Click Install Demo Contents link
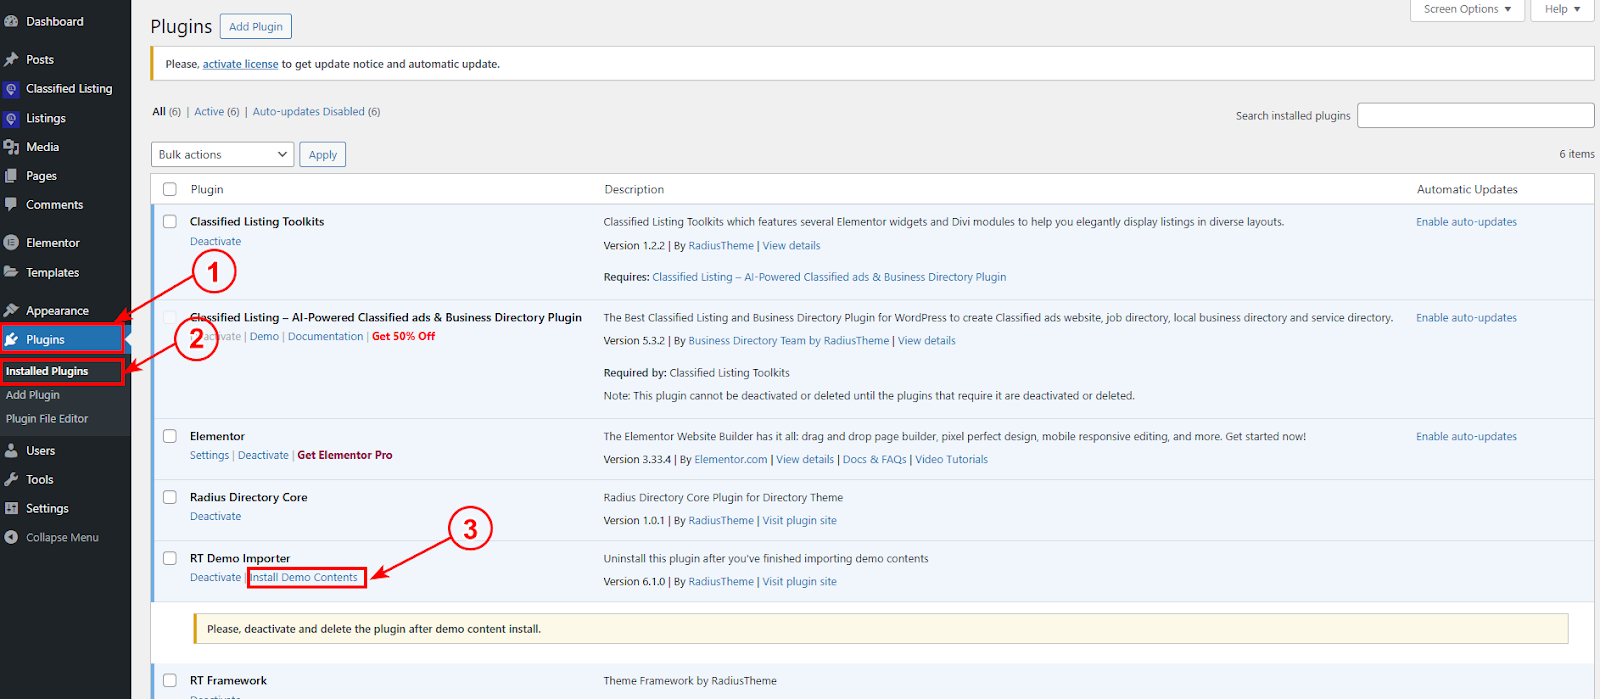 point(304,577)
